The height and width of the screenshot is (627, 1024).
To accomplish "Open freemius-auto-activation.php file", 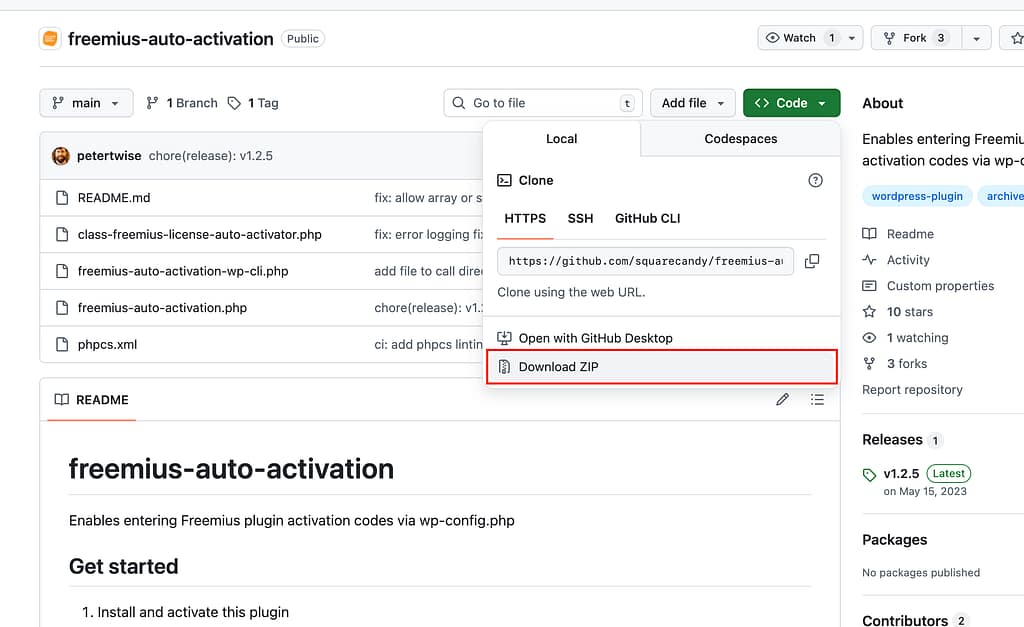I will [162, 307].
